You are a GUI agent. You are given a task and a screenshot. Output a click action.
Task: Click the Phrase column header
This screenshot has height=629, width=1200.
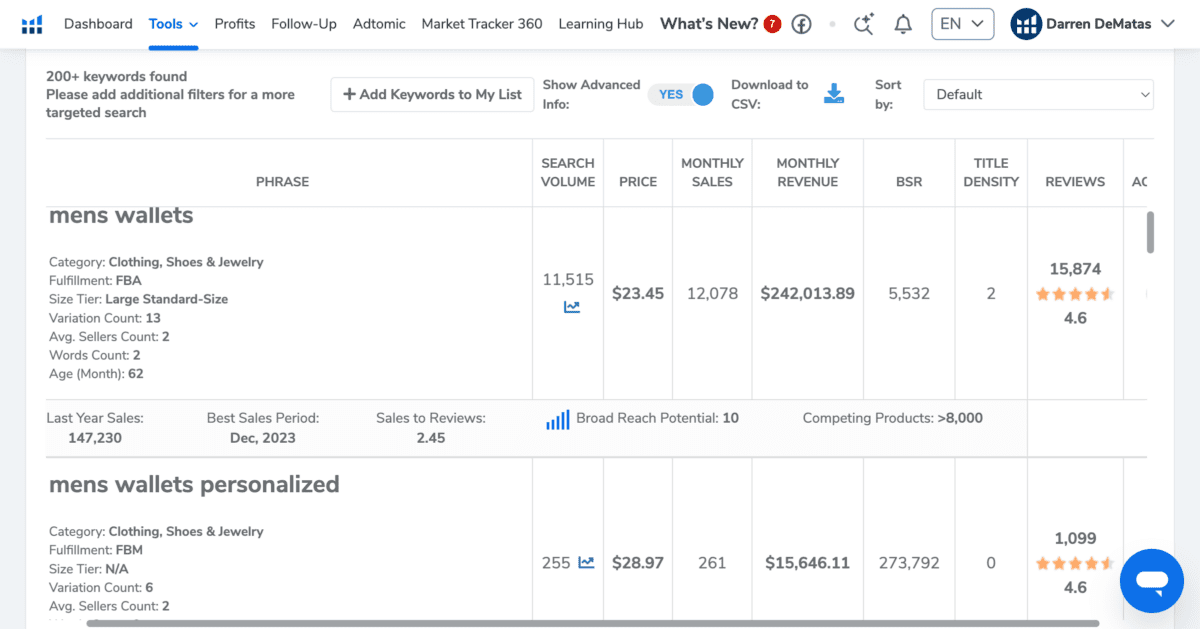pos(283,182)
